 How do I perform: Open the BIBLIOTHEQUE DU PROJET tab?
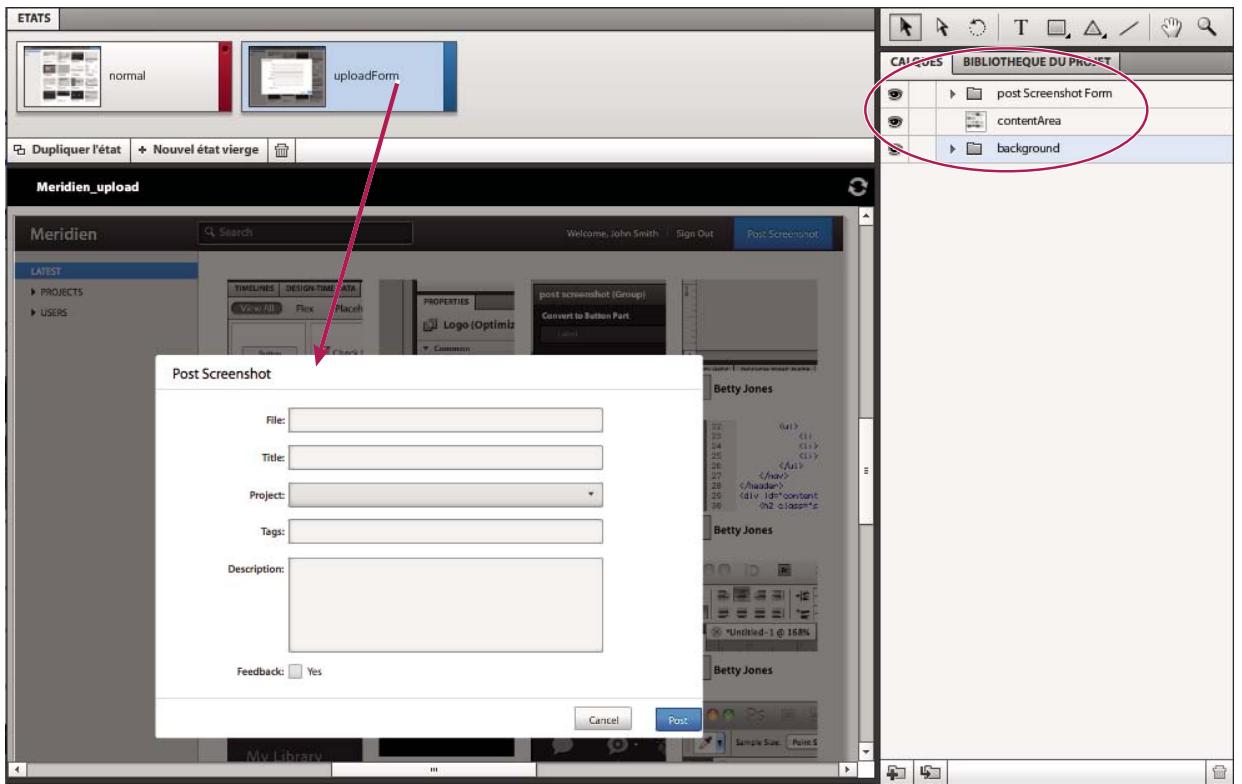(x=1034, y=62)
